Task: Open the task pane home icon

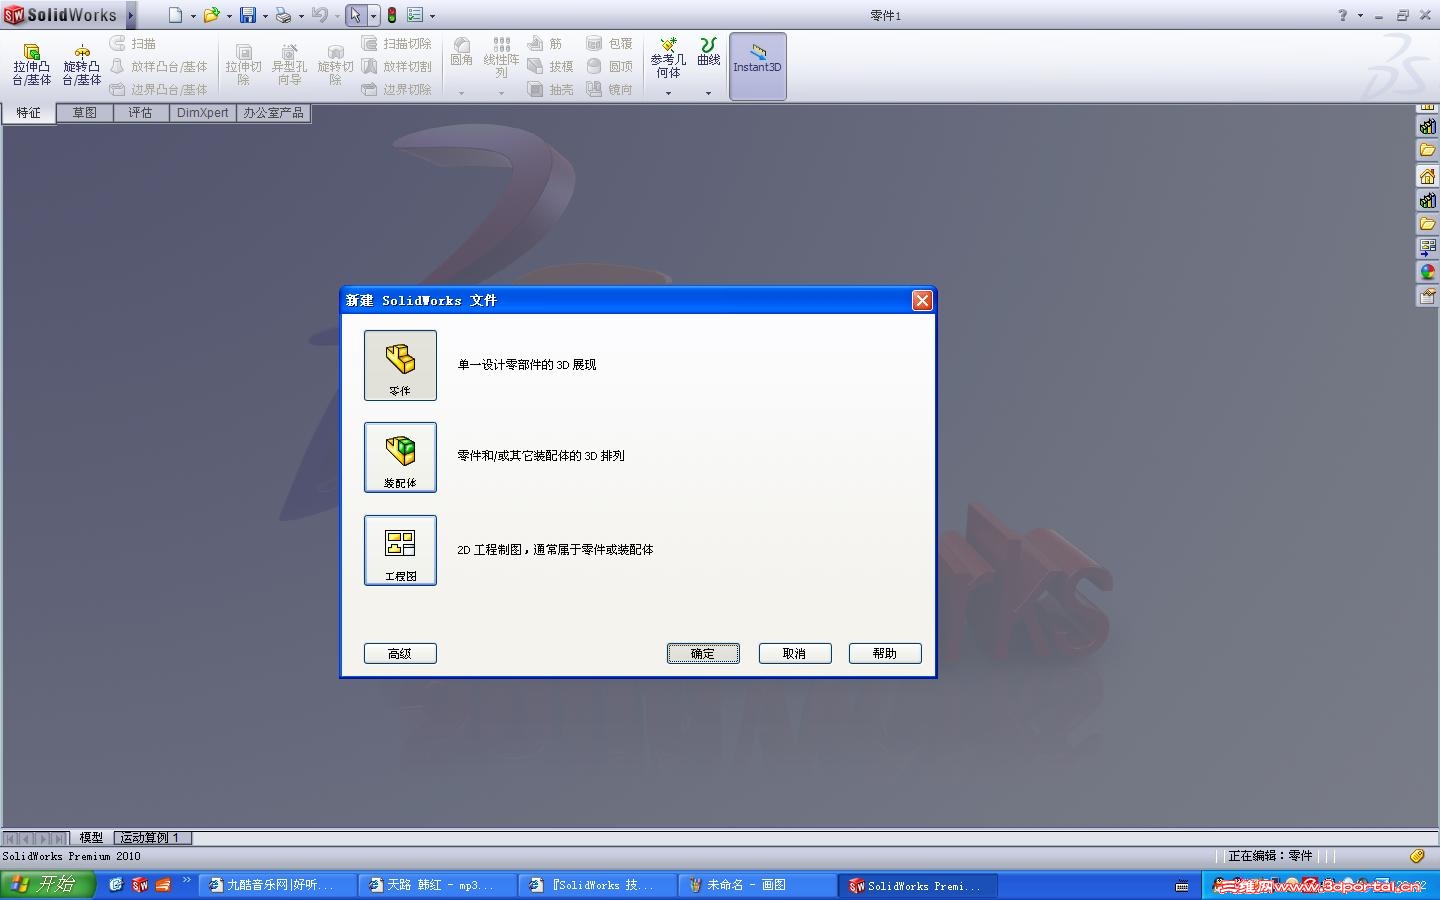Action: pyautogui.click(x=1428, y=176)
